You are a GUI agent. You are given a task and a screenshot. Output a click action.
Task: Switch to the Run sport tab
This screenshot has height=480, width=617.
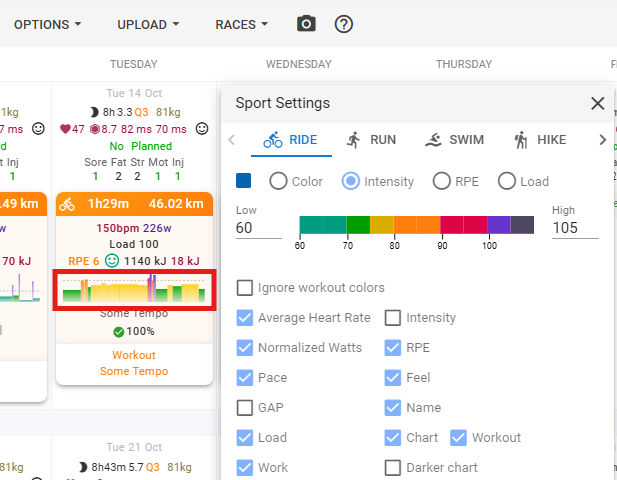coord(371,140)
